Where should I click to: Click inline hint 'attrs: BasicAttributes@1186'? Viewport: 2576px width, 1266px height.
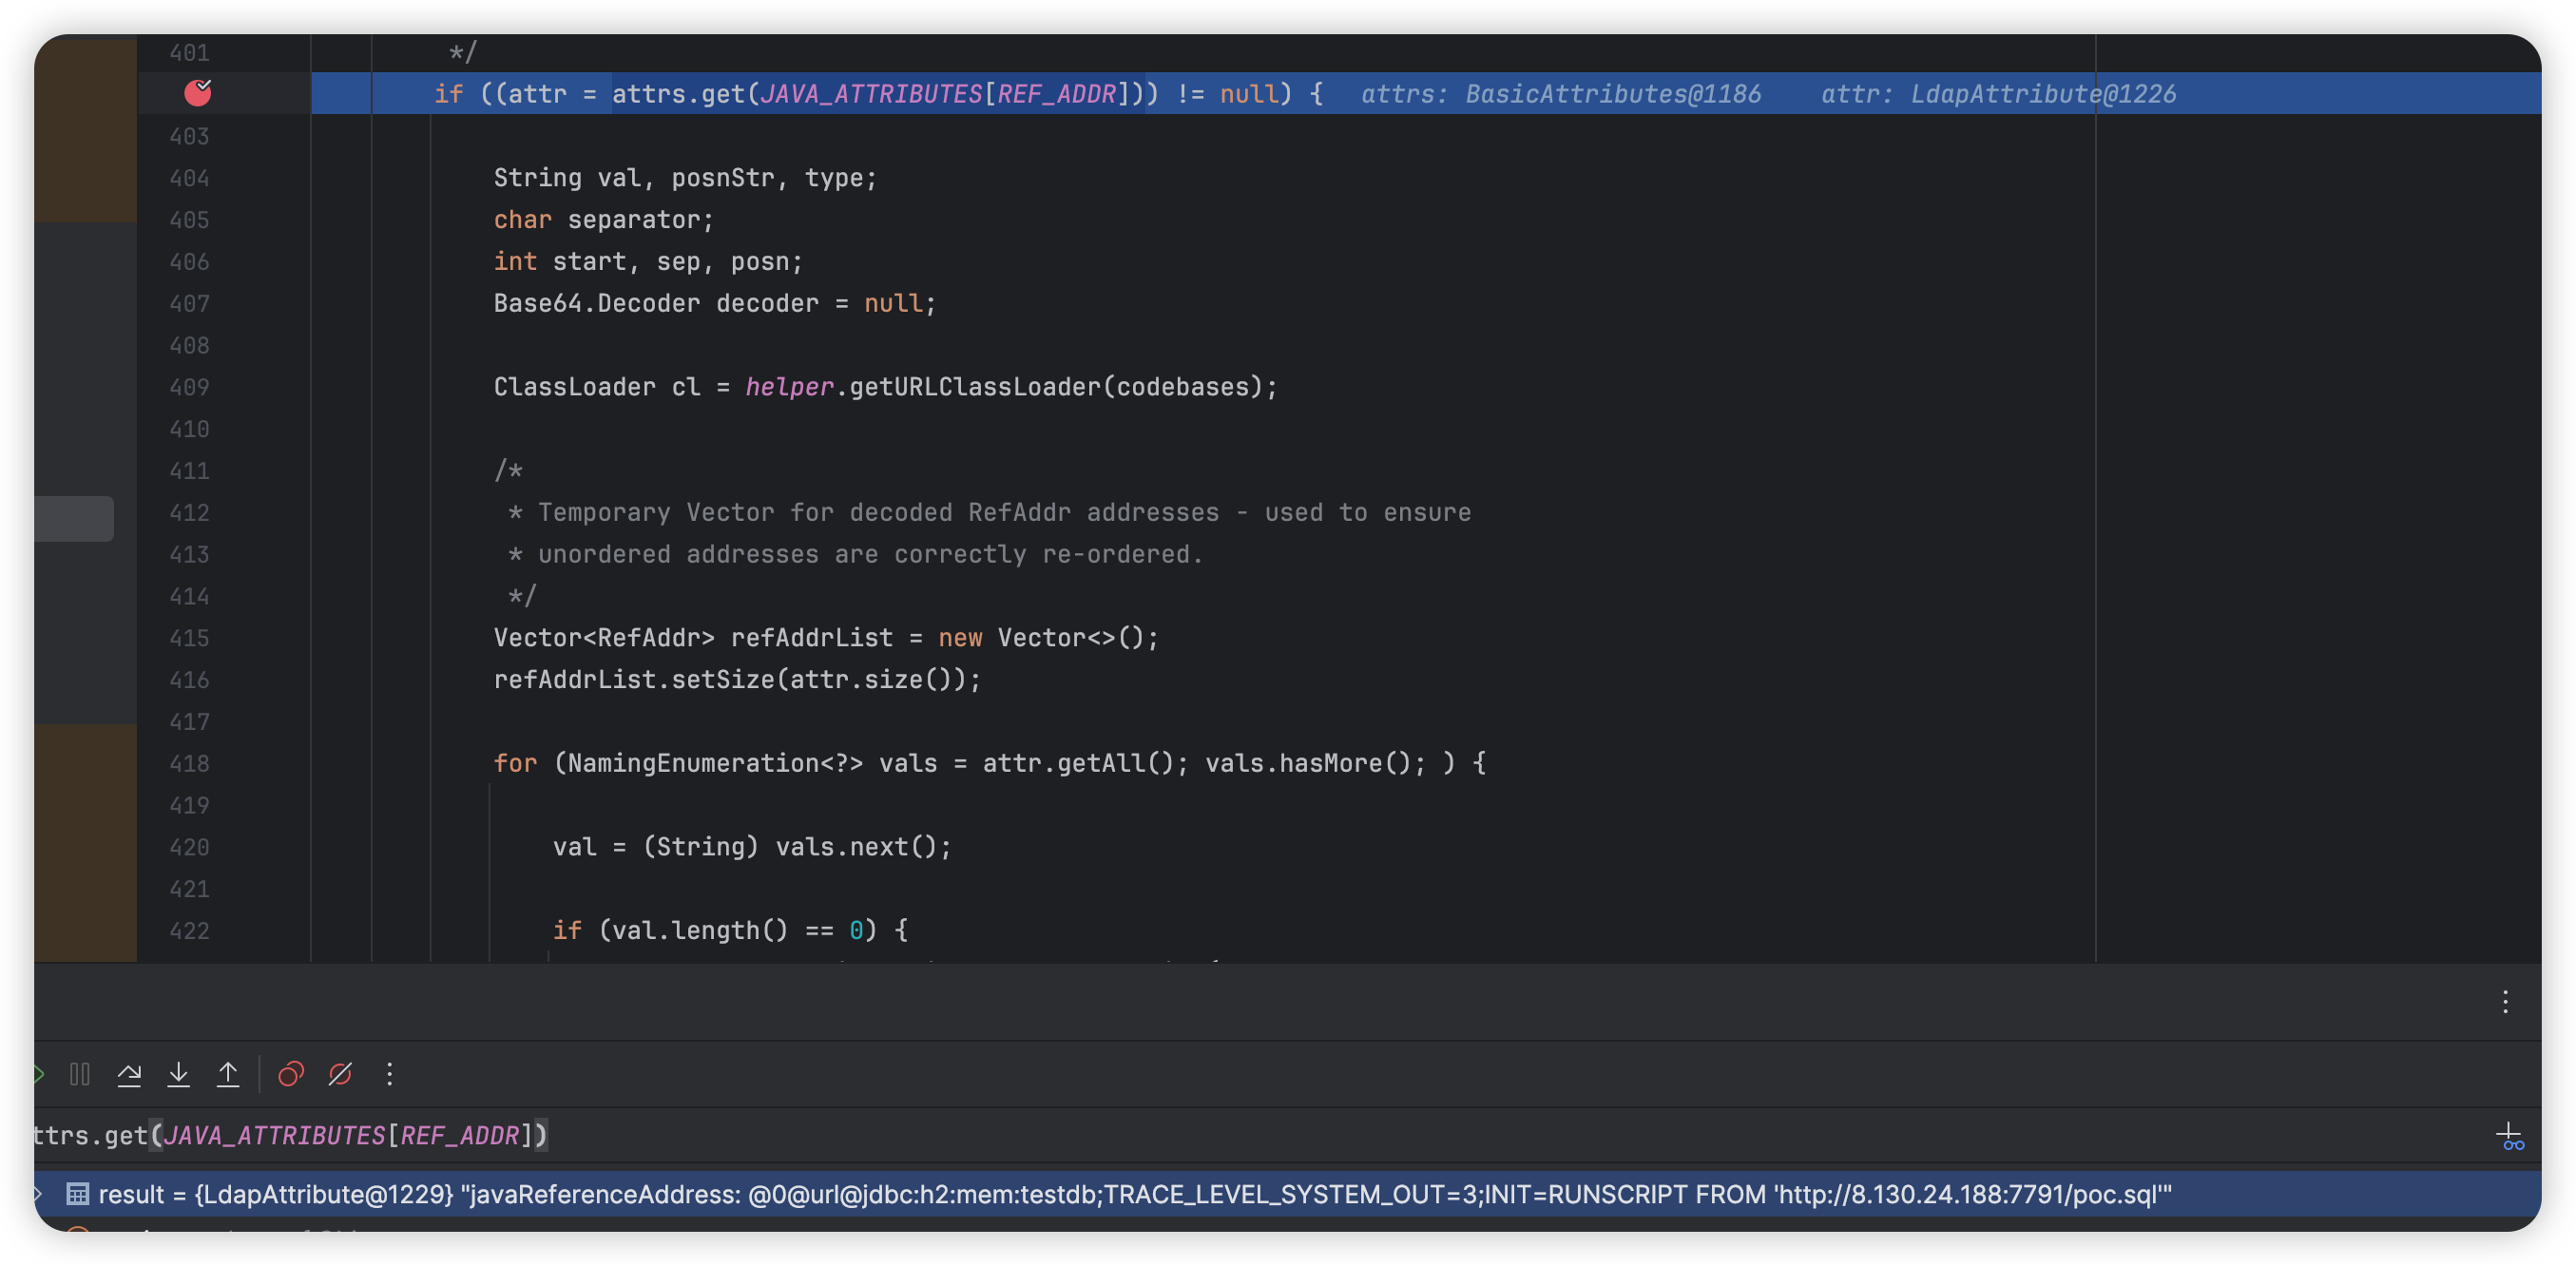pyautogui.click(x=1561, y=94)
